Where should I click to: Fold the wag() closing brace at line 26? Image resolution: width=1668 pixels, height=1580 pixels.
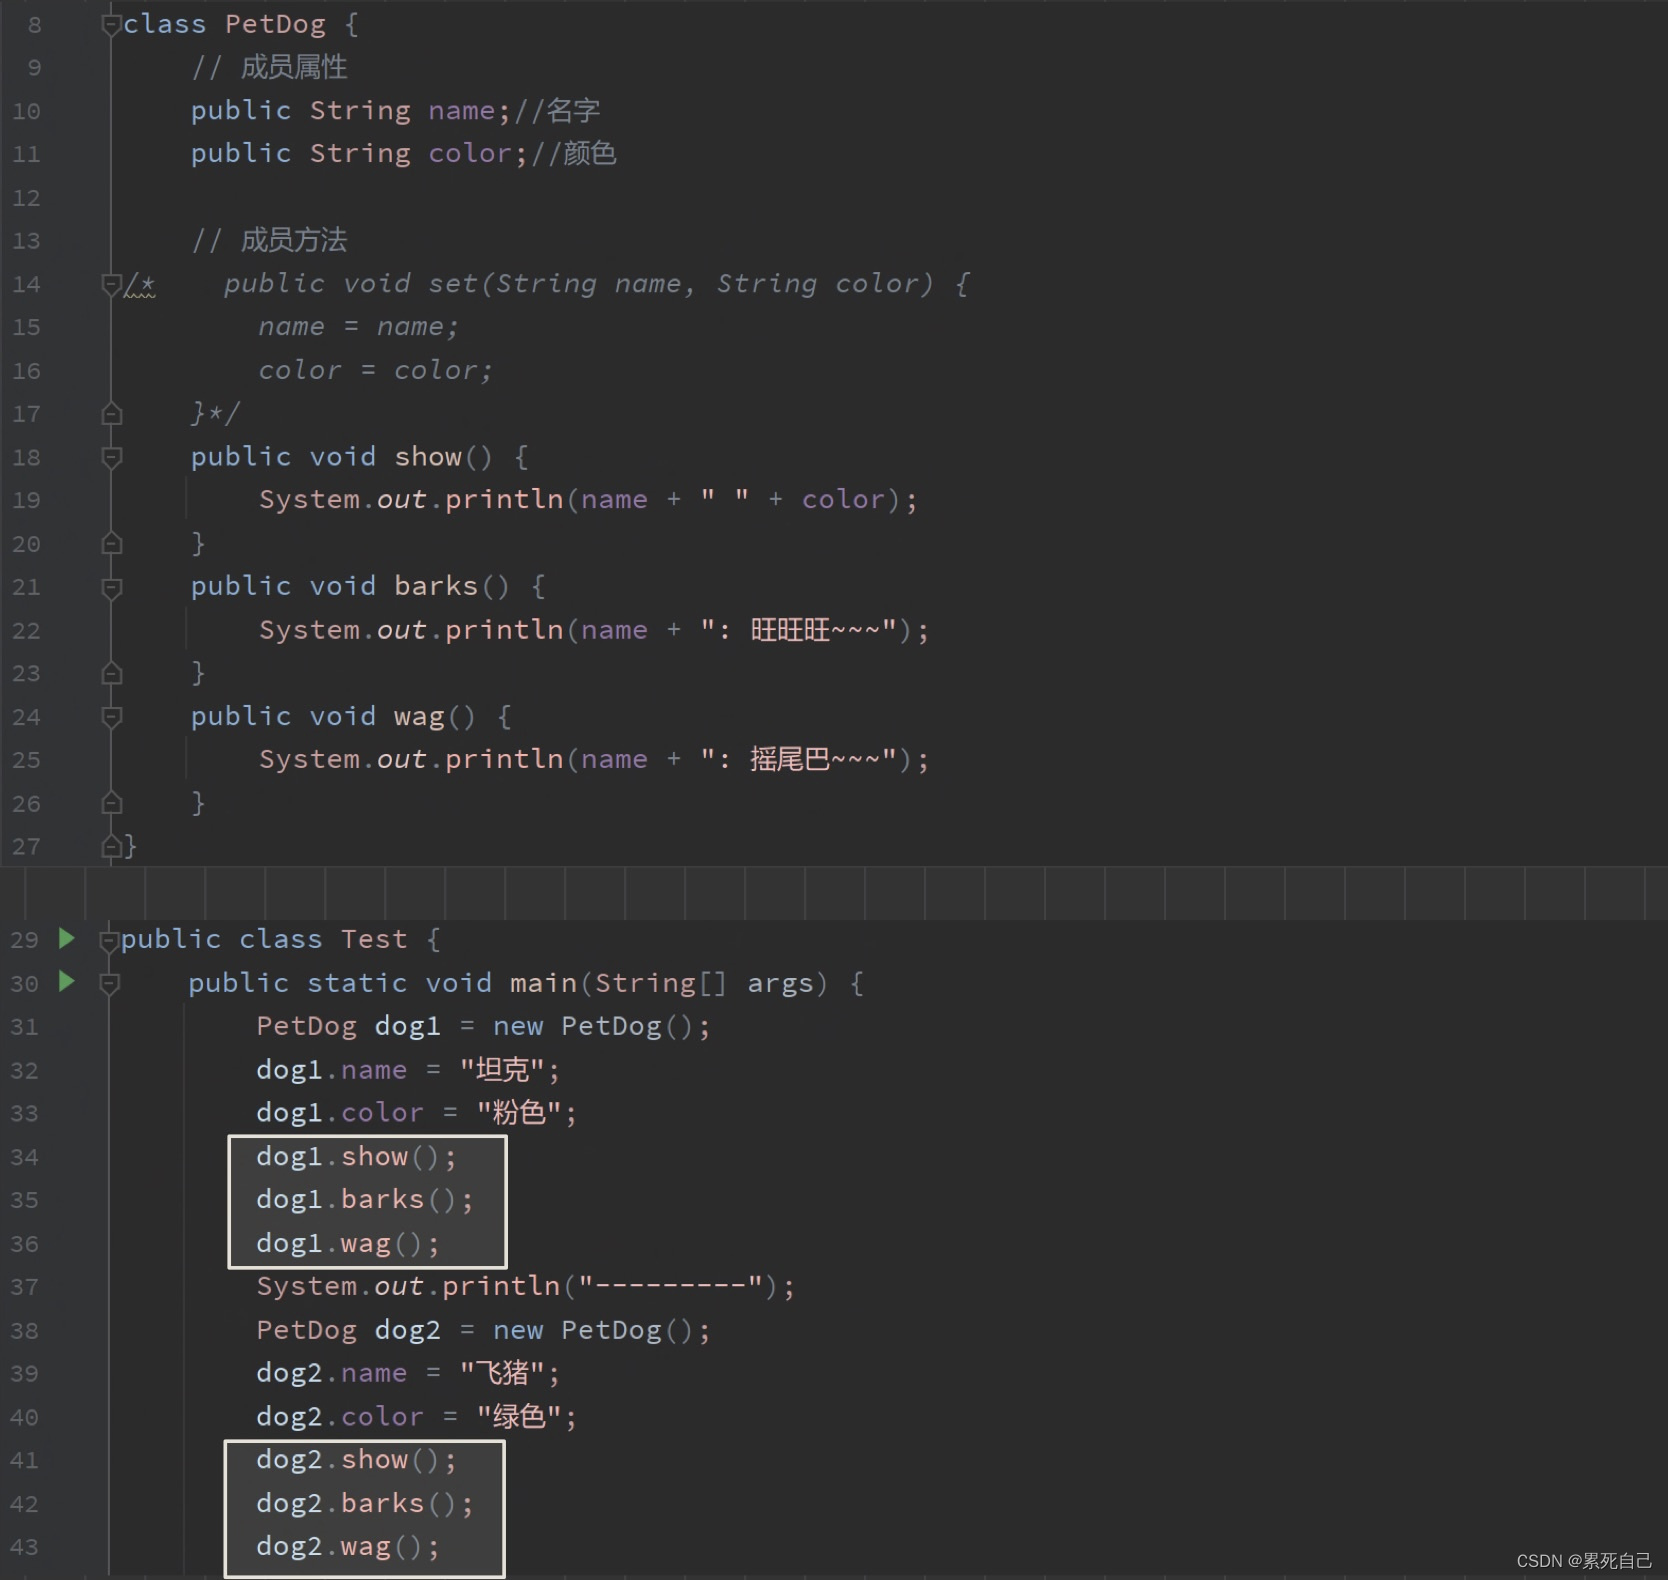[x=111, y=803]
